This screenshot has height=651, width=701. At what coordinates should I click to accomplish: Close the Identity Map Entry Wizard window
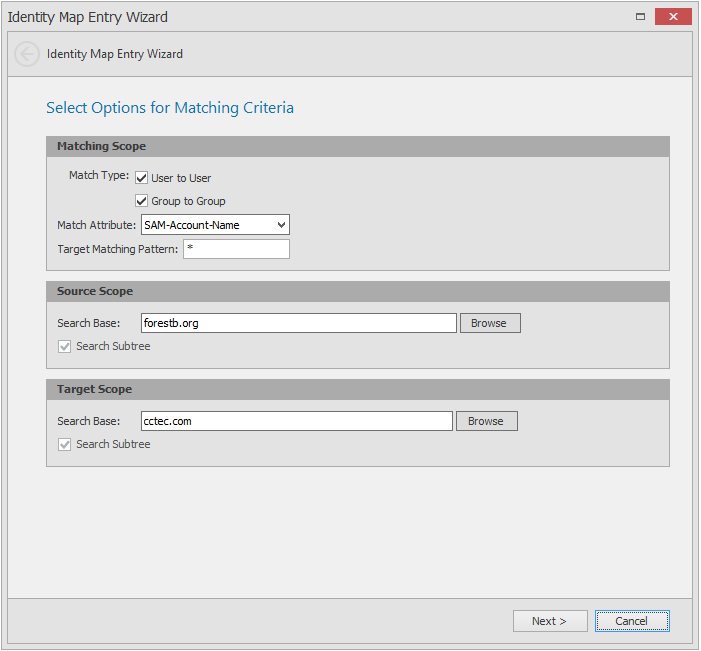[673, 17]
